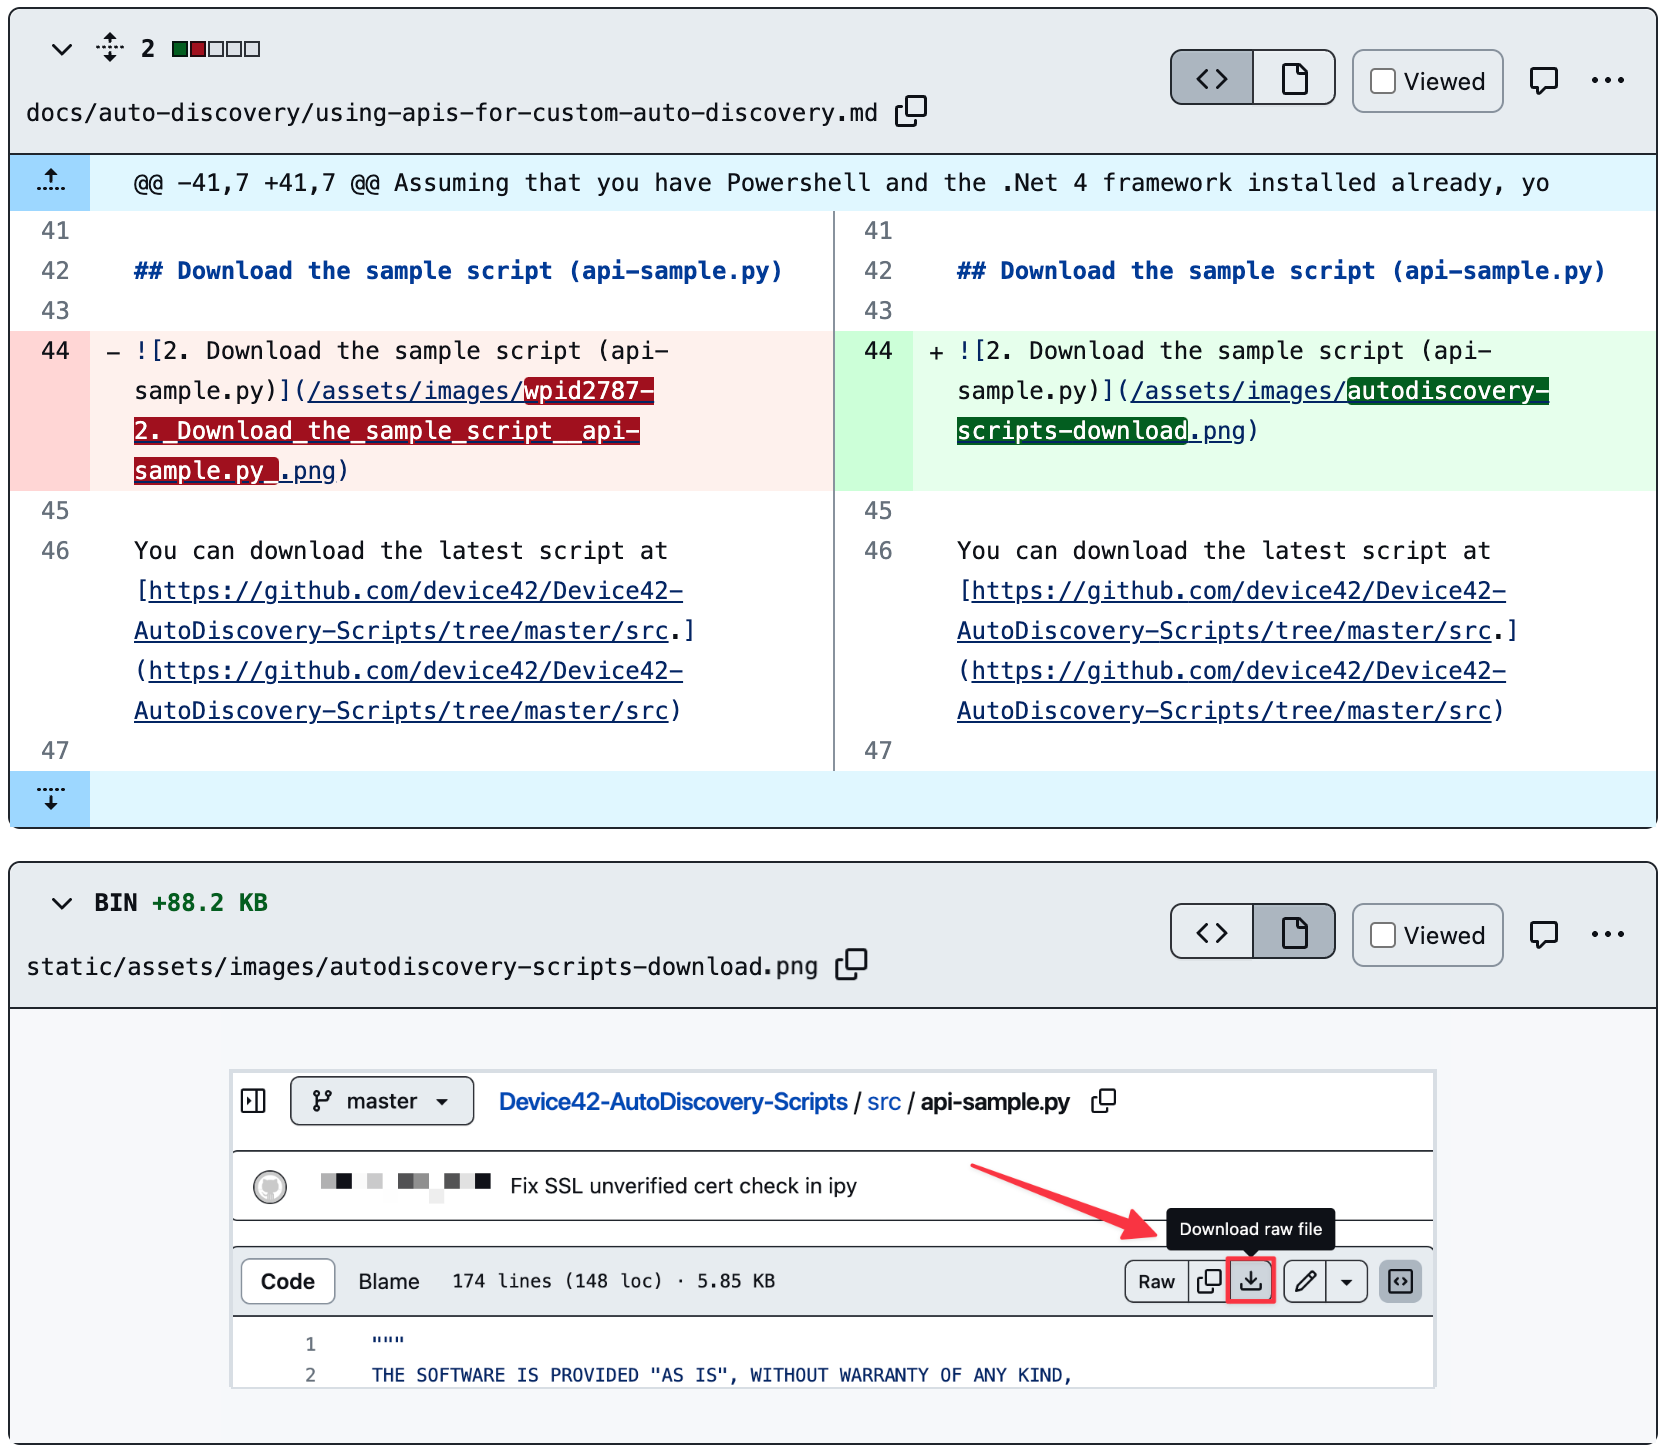Open comment box for the markdown file

point(1543,80)
